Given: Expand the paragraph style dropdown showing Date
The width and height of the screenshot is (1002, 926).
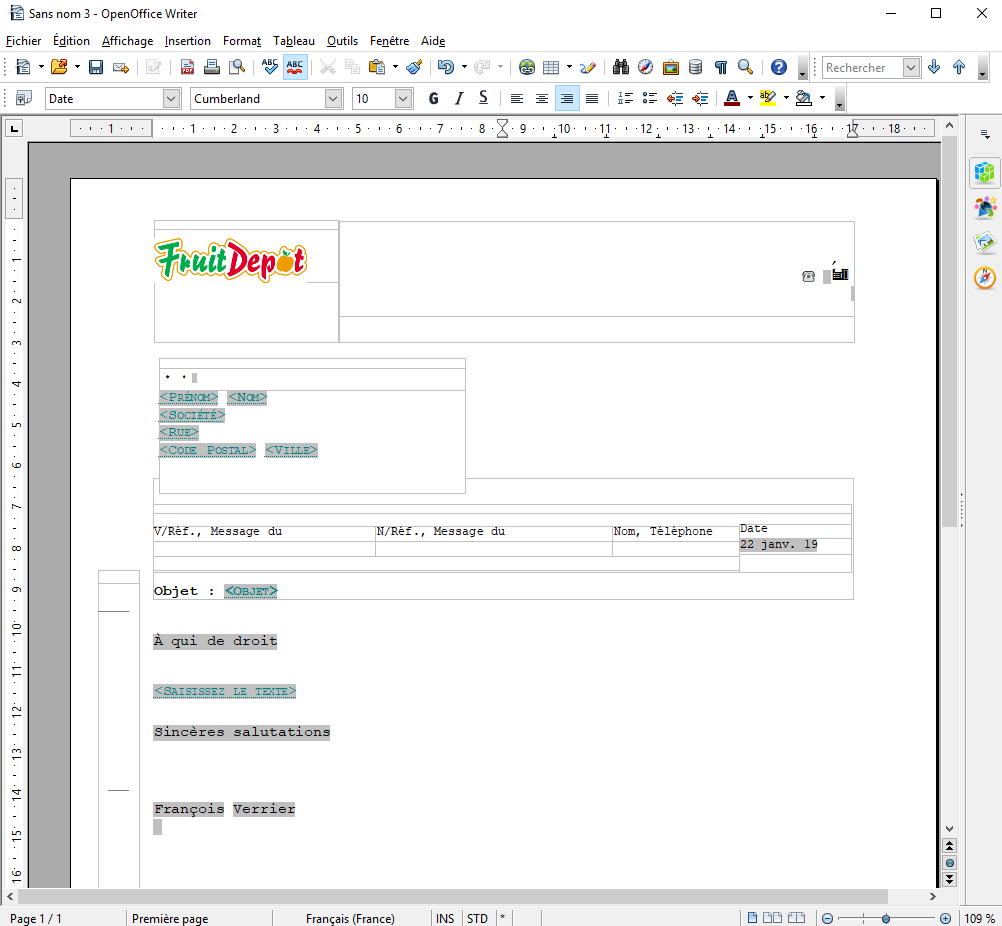Looking at the screenshot, I should point(170,98).
